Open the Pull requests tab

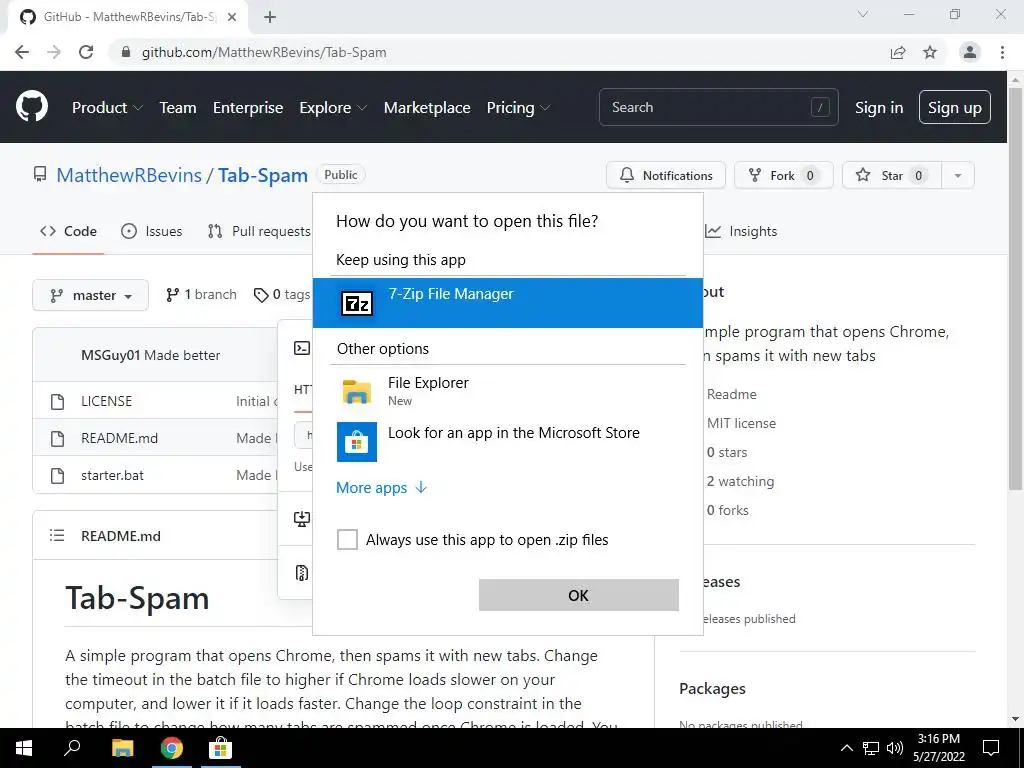[259, 231]
